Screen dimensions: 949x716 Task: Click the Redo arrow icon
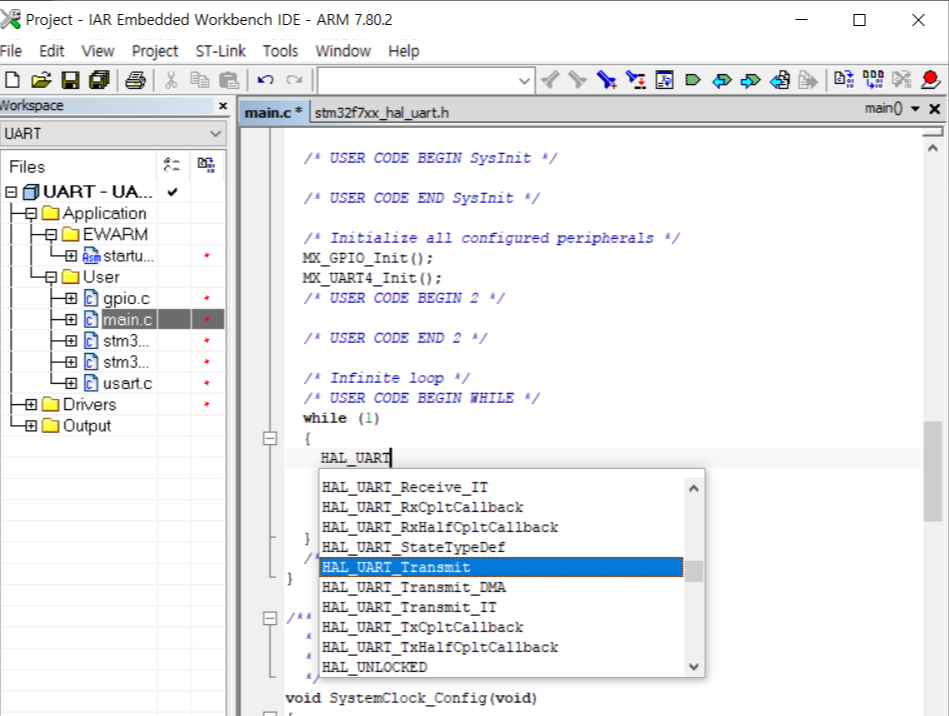click(294, 80)
